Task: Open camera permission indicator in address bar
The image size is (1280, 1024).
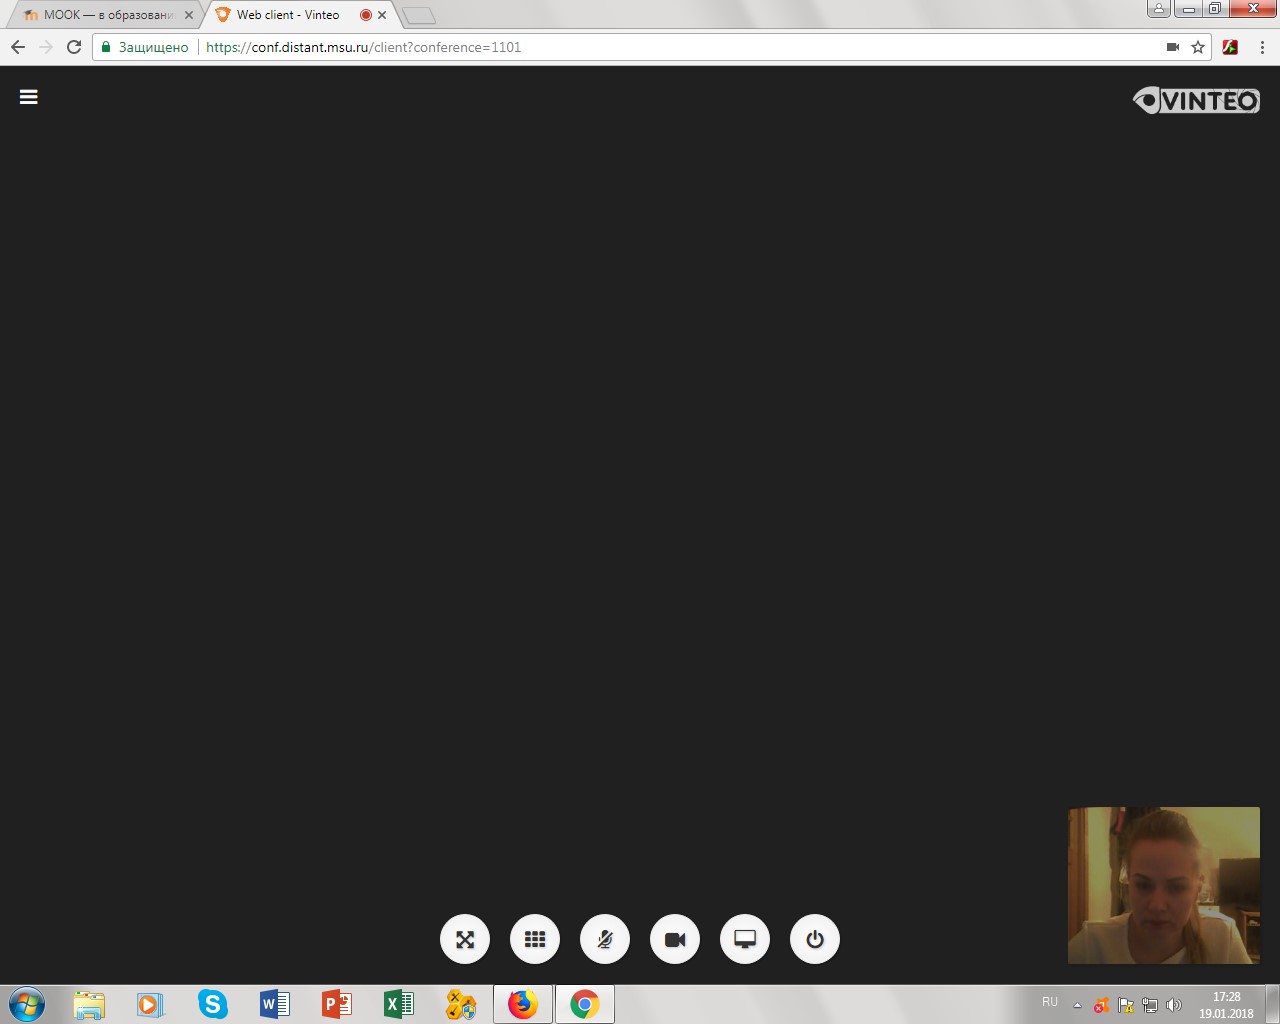Action: [x=1173, y=47]
